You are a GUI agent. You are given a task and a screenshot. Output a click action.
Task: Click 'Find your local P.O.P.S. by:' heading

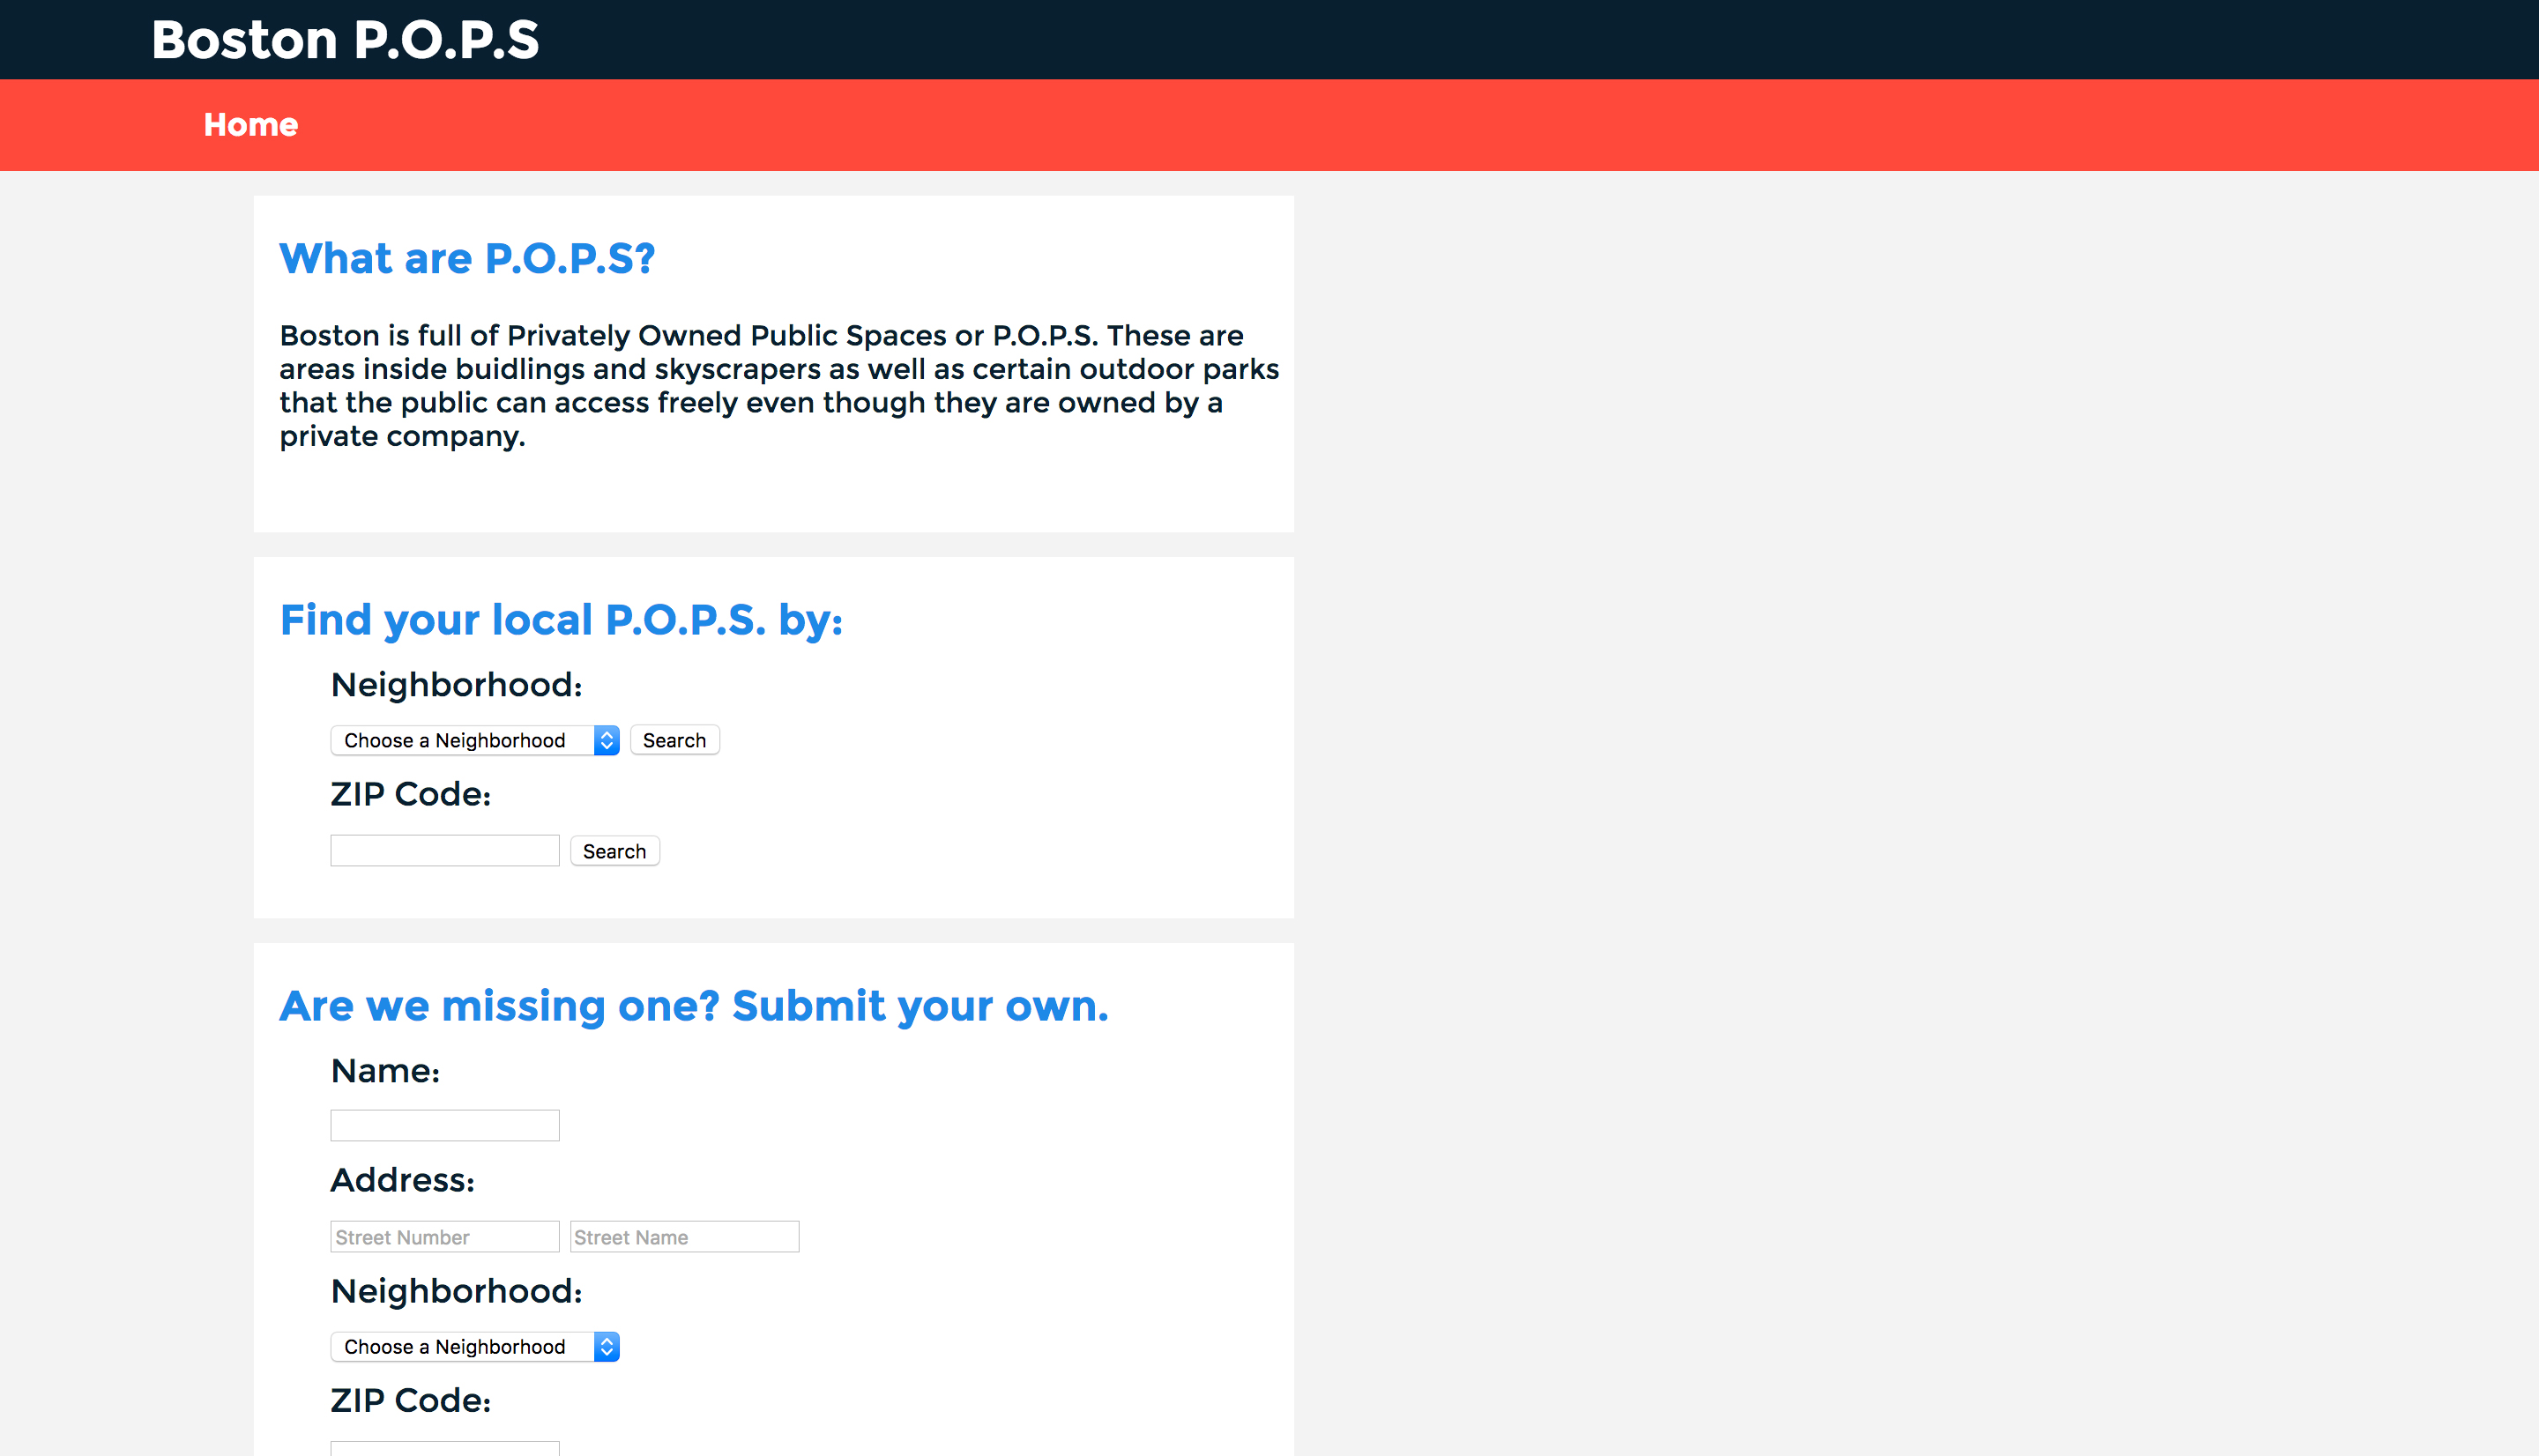tap(561, 620)
